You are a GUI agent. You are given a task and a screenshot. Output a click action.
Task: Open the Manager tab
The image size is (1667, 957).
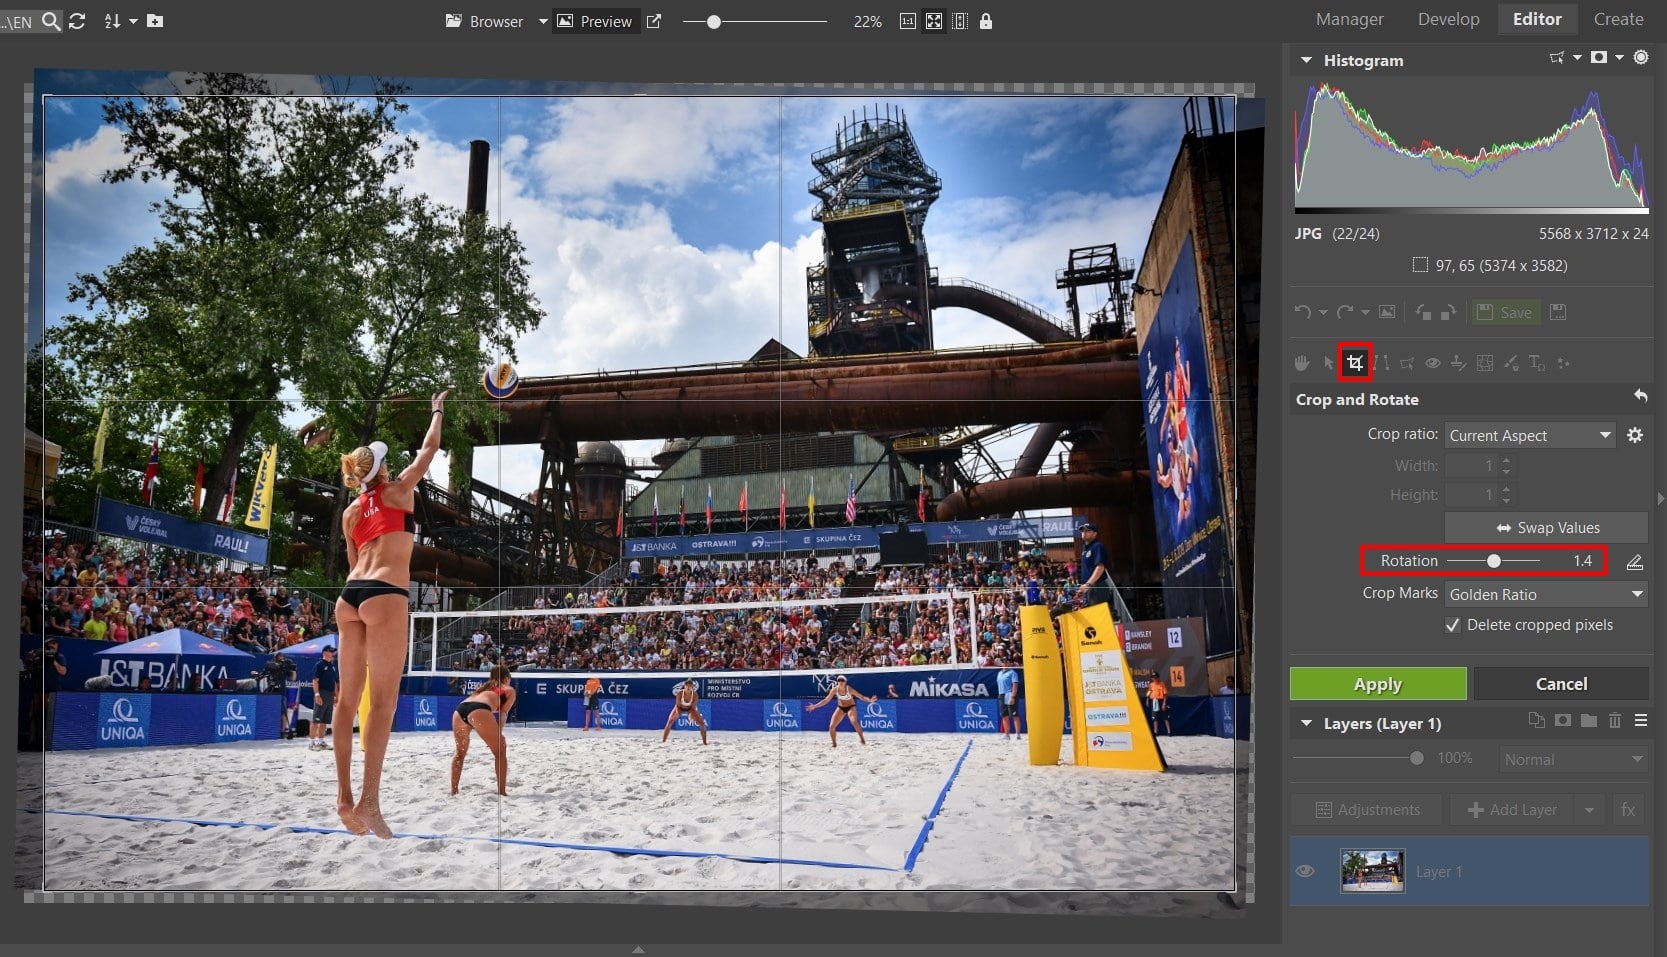[1349, 19]
